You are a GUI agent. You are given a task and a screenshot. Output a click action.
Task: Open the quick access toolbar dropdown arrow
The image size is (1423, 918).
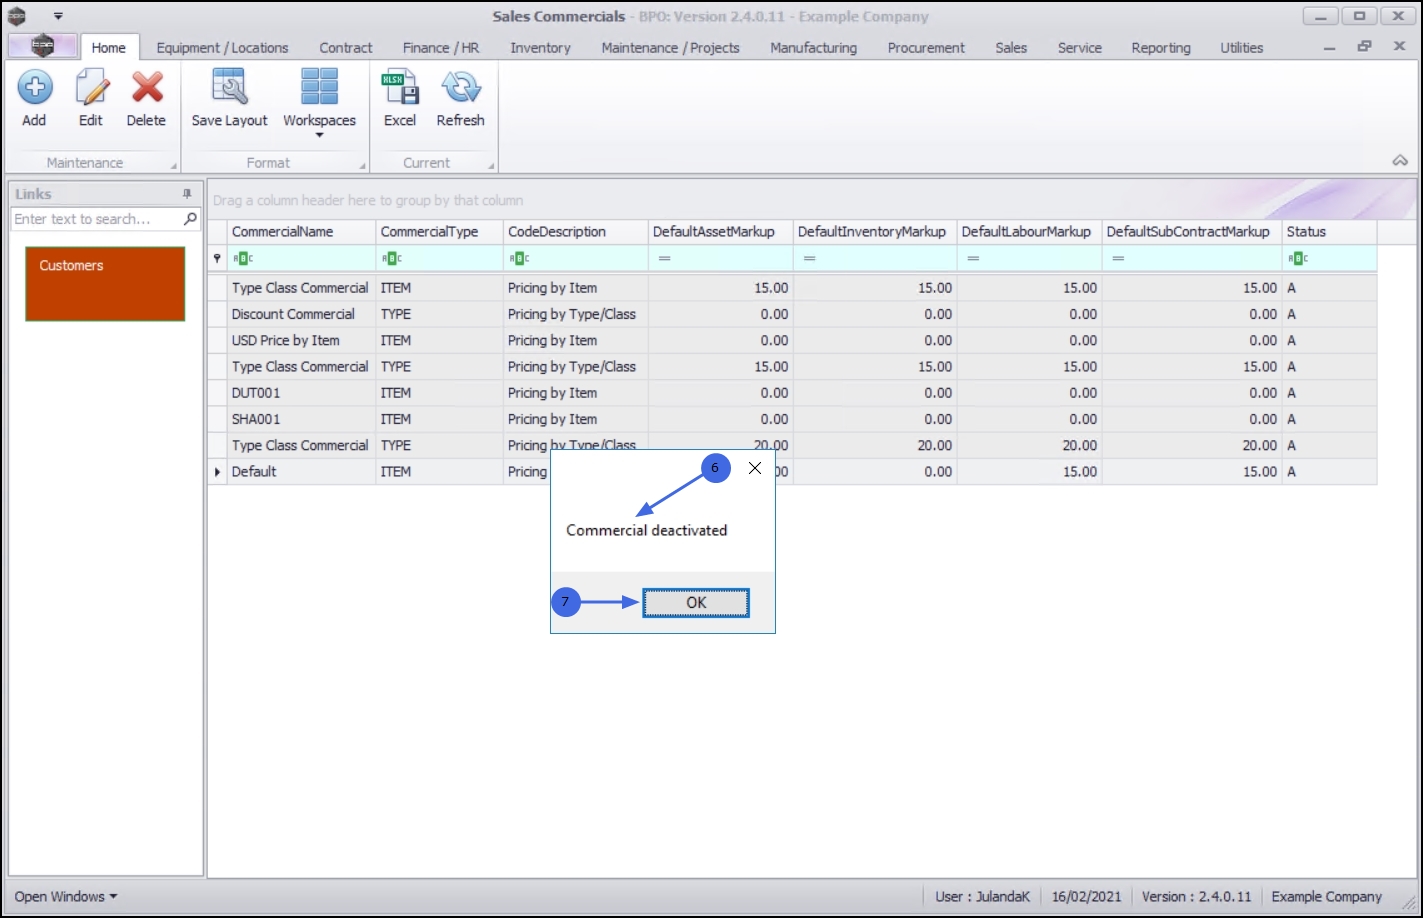pos(58,16)
